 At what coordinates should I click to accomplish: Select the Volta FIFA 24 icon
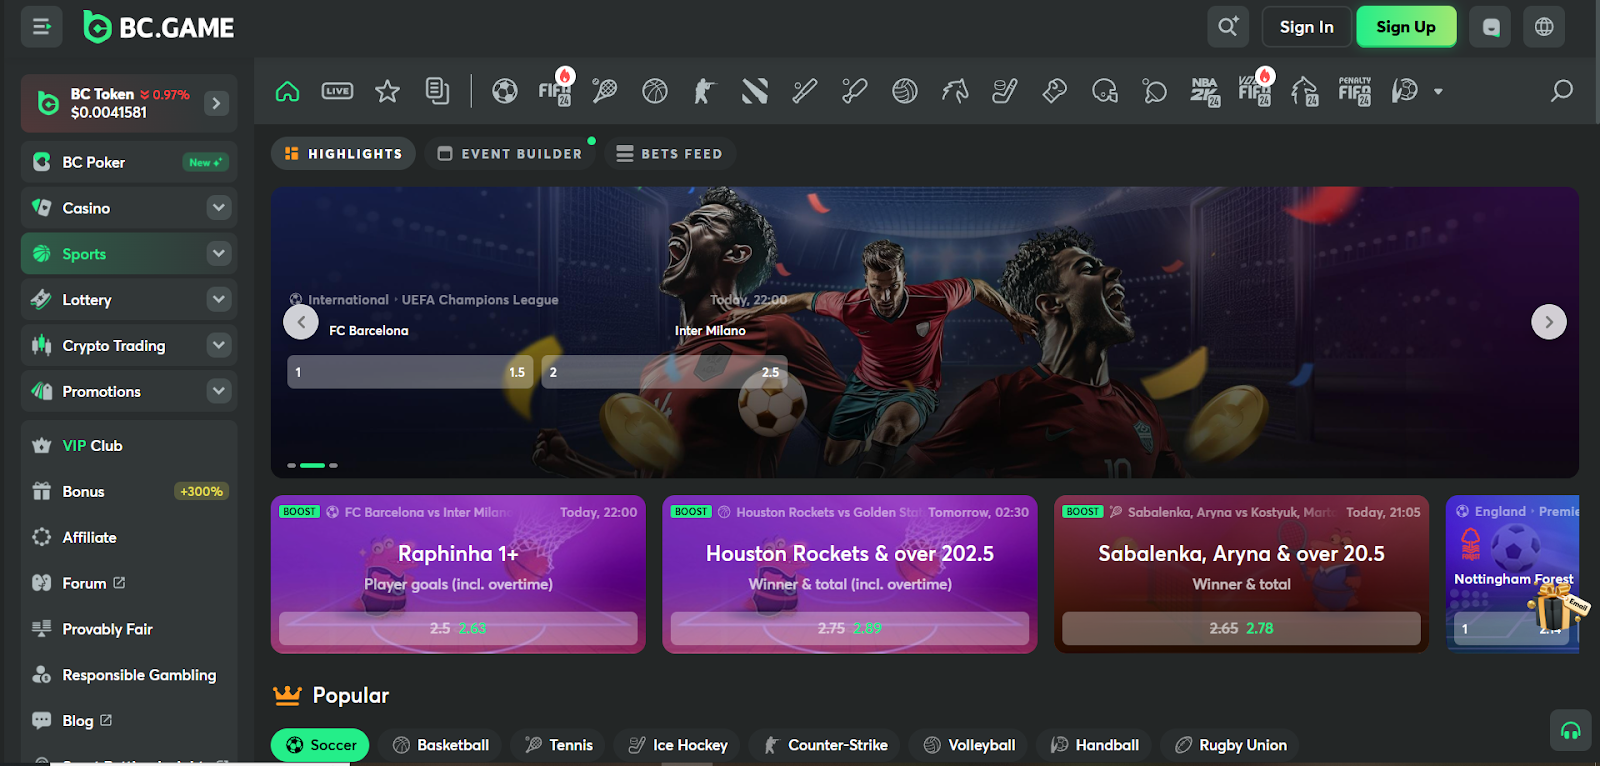pyautogui.click(x=1255, y=89)
